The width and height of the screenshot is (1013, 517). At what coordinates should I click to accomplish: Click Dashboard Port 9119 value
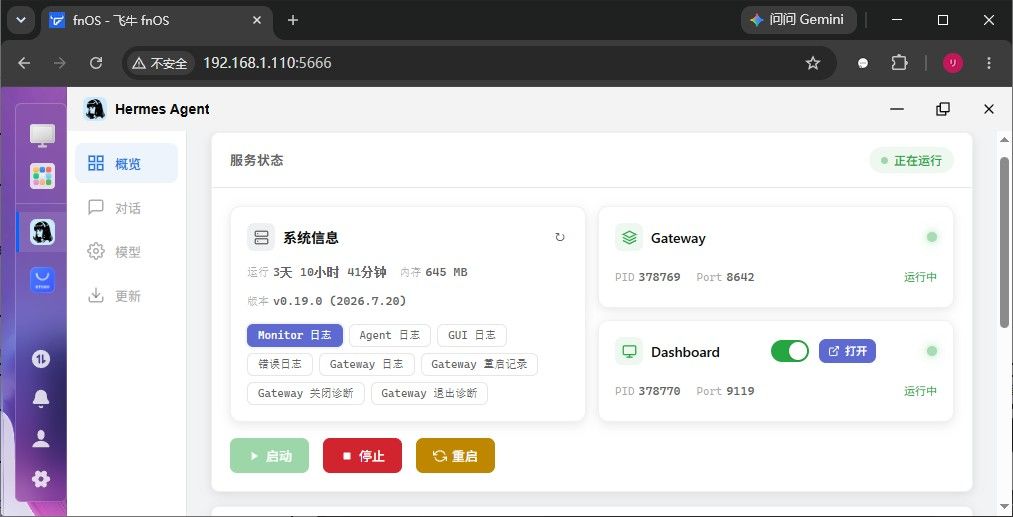740,391
